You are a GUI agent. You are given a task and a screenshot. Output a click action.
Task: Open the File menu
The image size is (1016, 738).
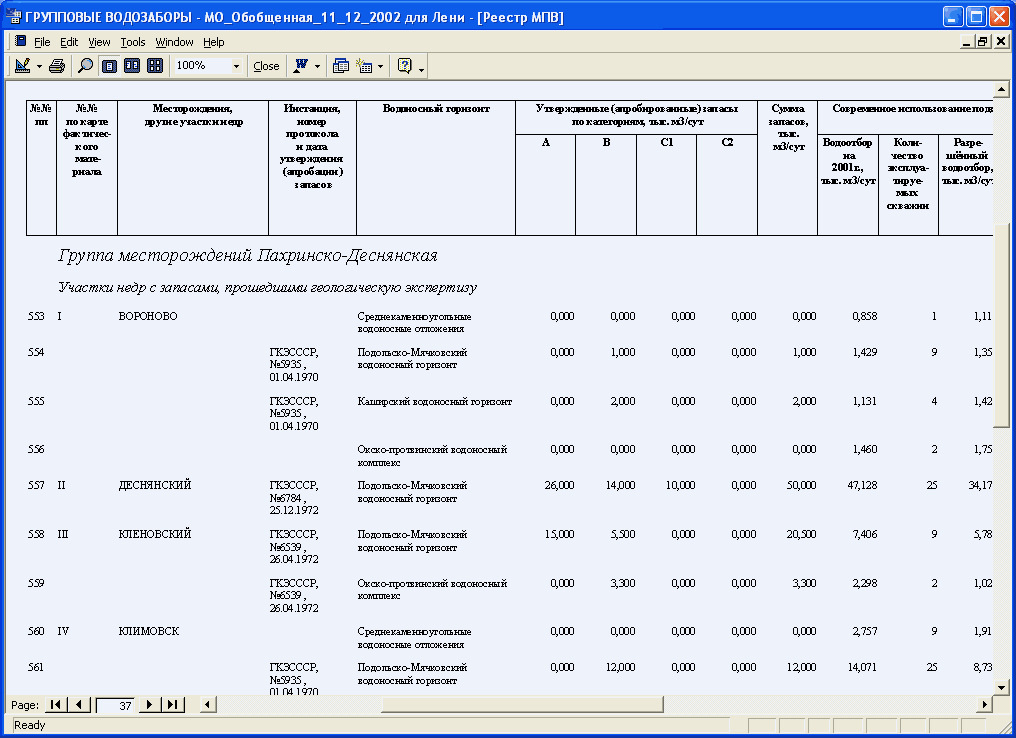pyautogui.click(x=42, y=42)
